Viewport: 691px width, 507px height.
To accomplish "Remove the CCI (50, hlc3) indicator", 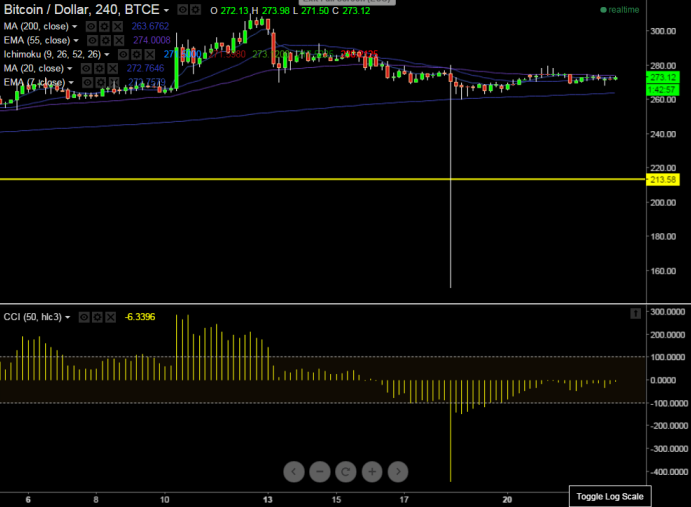I will (x=111, y=317).
